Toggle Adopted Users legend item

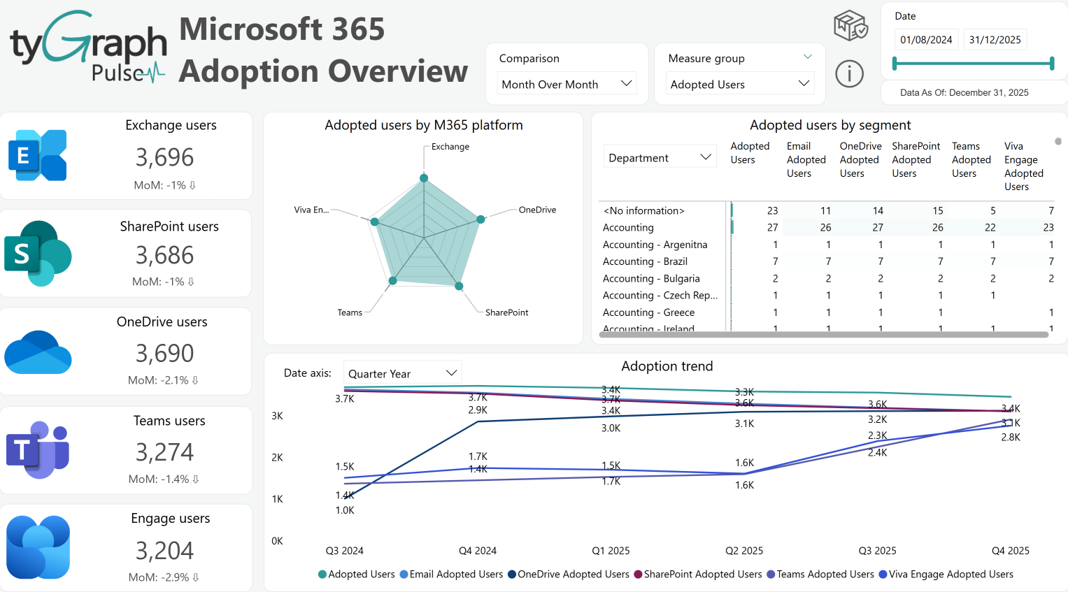click(356, 574)
